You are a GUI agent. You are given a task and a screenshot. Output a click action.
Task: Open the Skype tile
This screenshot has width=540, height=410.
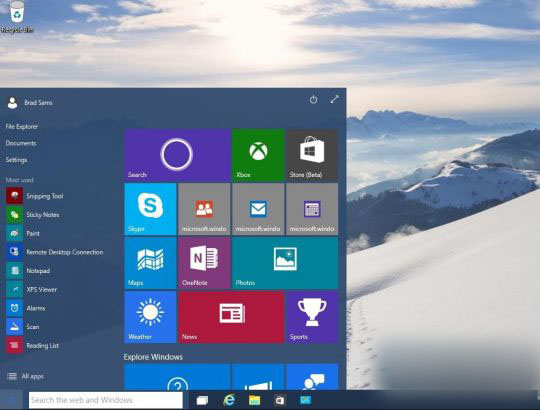150,209
